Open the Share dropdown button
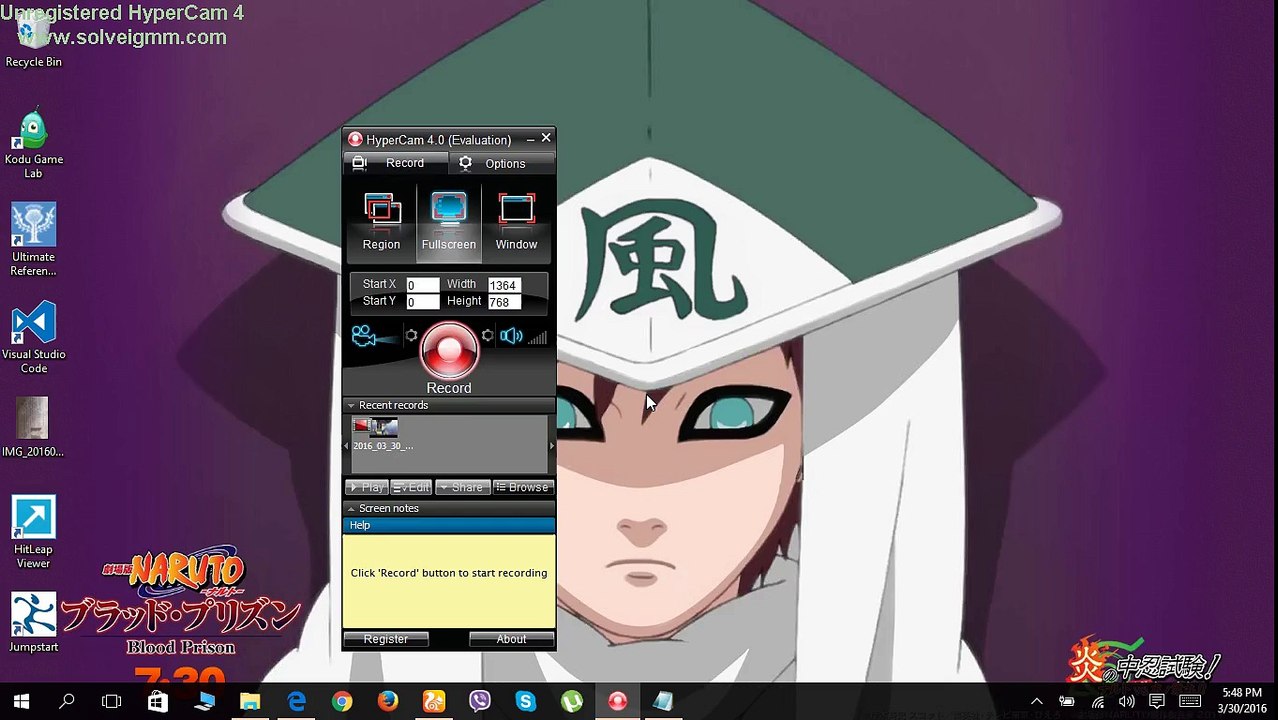Viewport: 1278px width, 720px height. click(462, 487)
